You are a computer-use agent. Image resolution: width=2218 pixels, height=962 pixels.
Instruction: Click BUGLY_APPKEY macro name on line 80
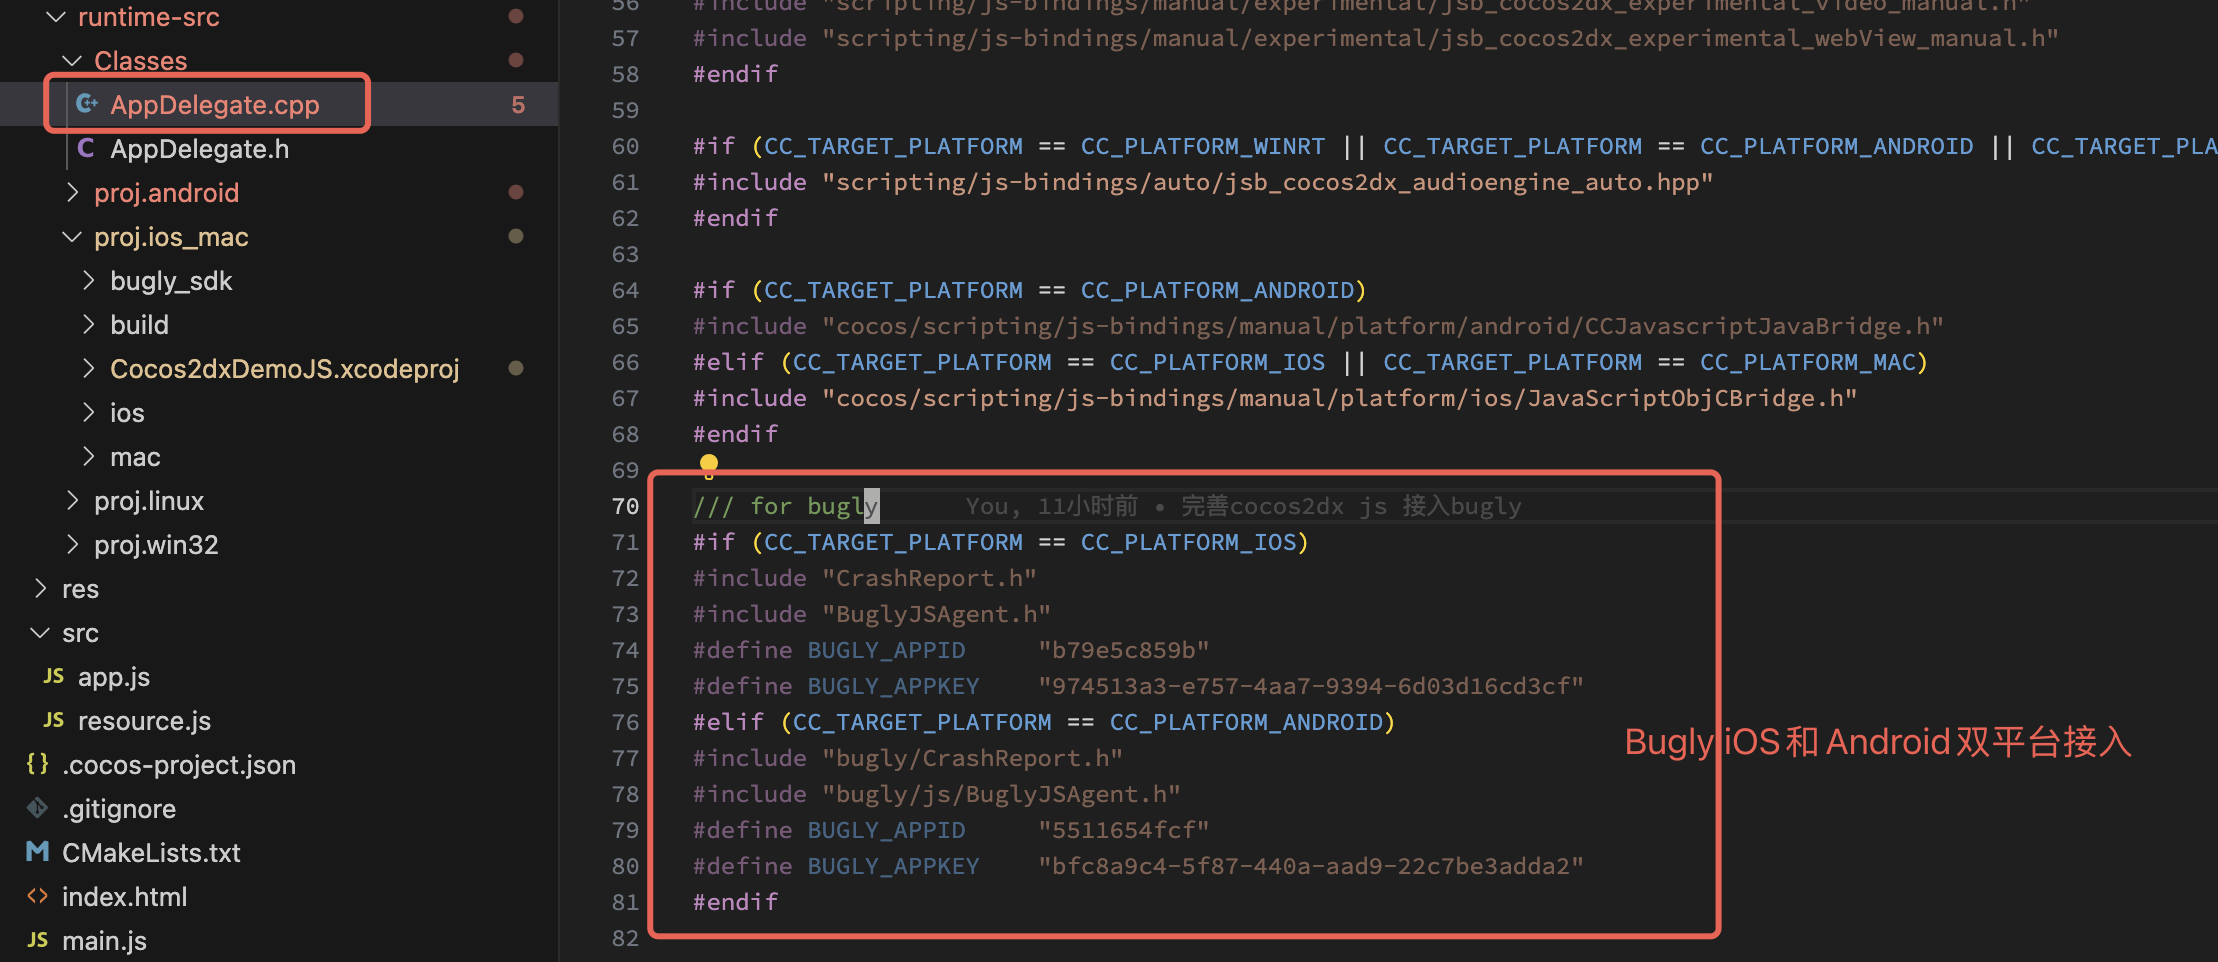coord(893,866)
